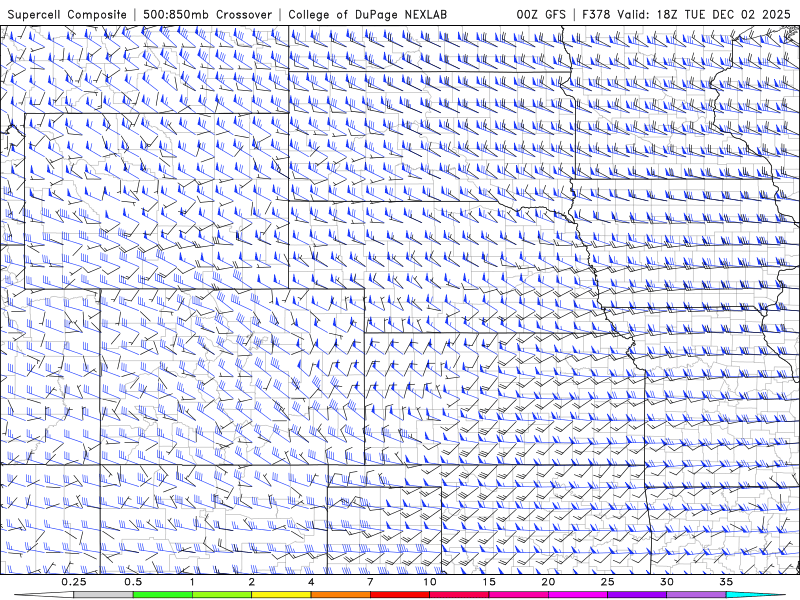Select the gray 0.25–0.5 legend swatch
The image size is (800, 600).
click(x=103, y=595)
